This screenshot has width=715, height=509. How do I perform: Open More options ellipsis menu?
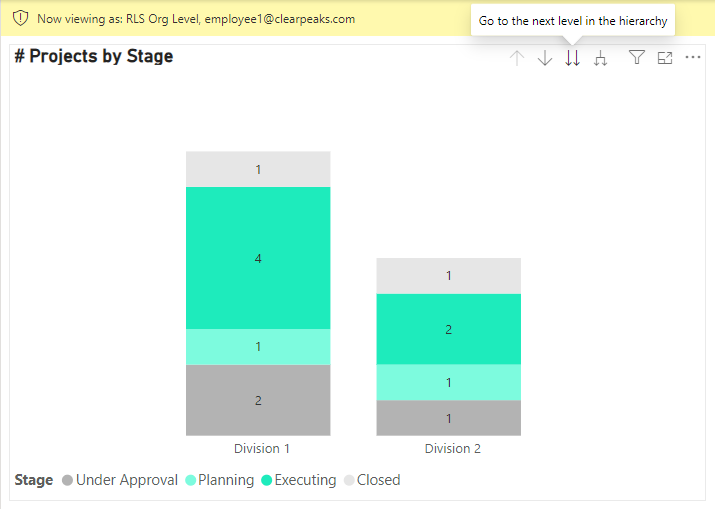693,58
